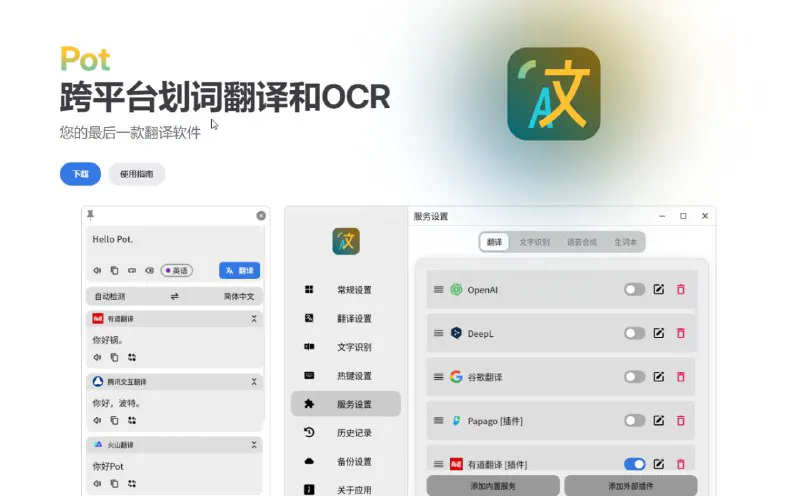Image resolution: width=800 pixels, height=496 pixels.
Task: Edit the OpenAI service configuration
Action: (x=659, y=290)
